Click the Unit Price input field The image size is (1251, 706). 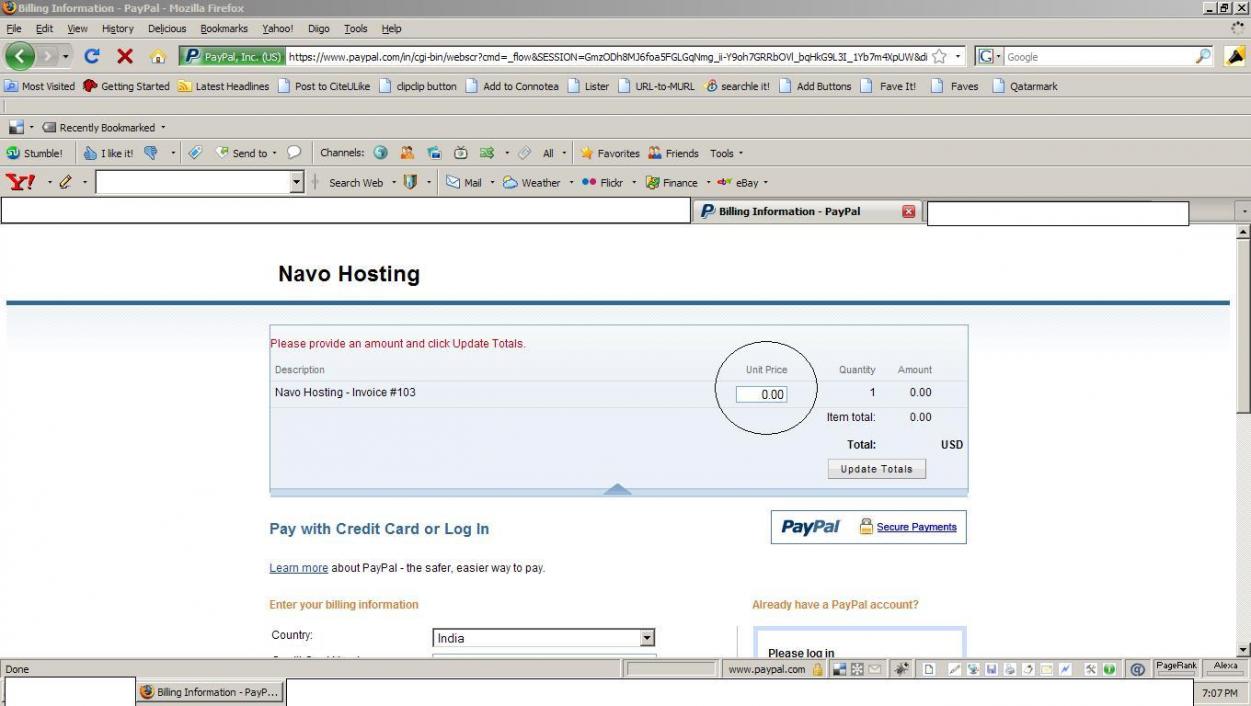pos(762,394)
